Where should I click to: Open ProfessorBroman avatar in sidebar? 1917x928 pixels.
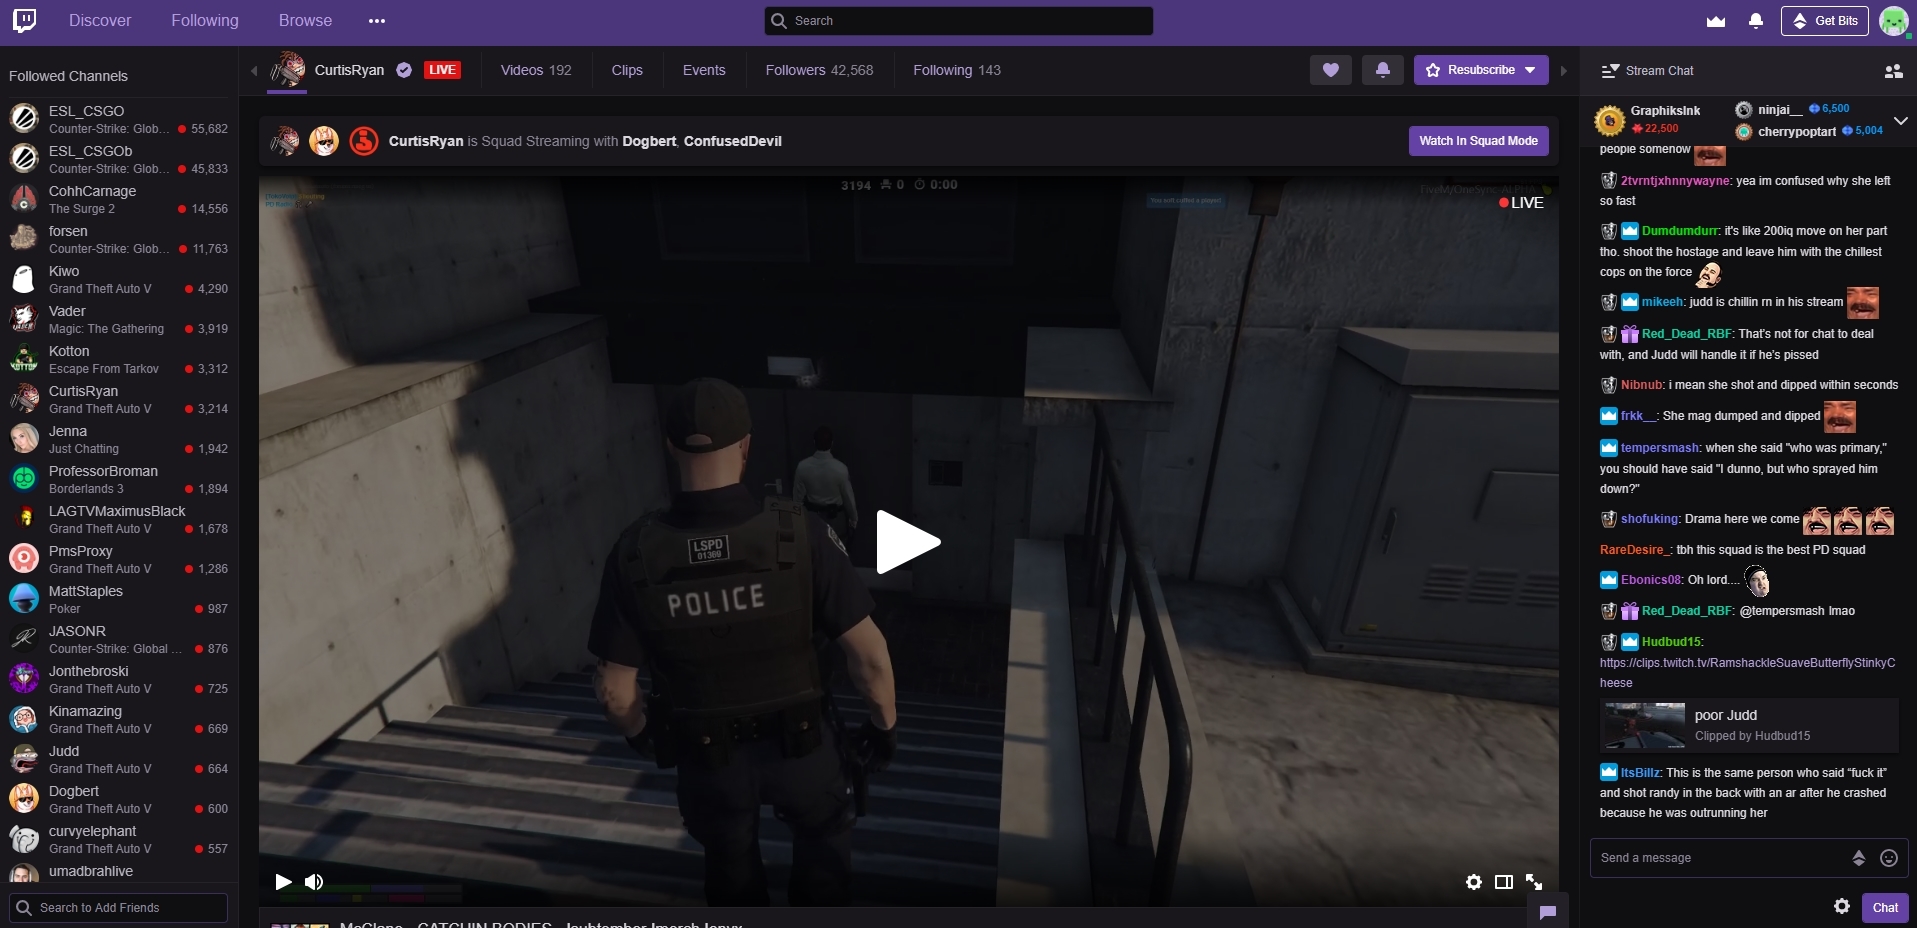point(24,479)
